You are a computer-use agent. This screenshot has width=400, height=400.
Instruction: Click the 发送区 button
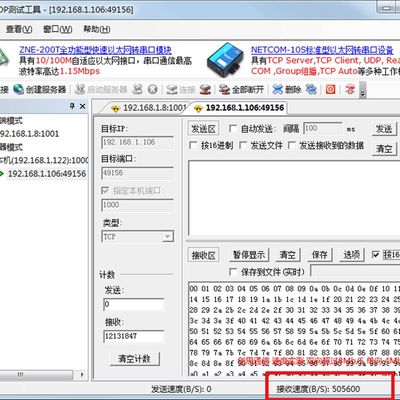point(203,129)
